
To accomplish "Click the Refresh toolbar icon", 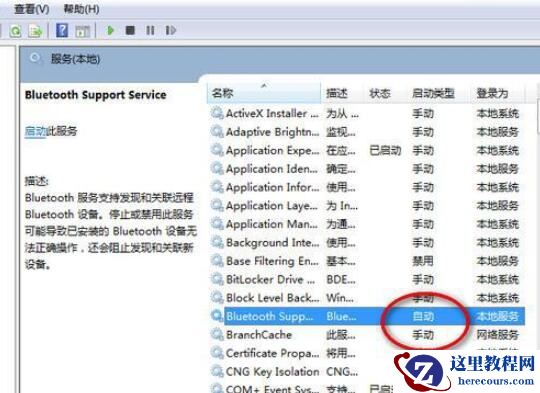I will (x=15, y=31).
